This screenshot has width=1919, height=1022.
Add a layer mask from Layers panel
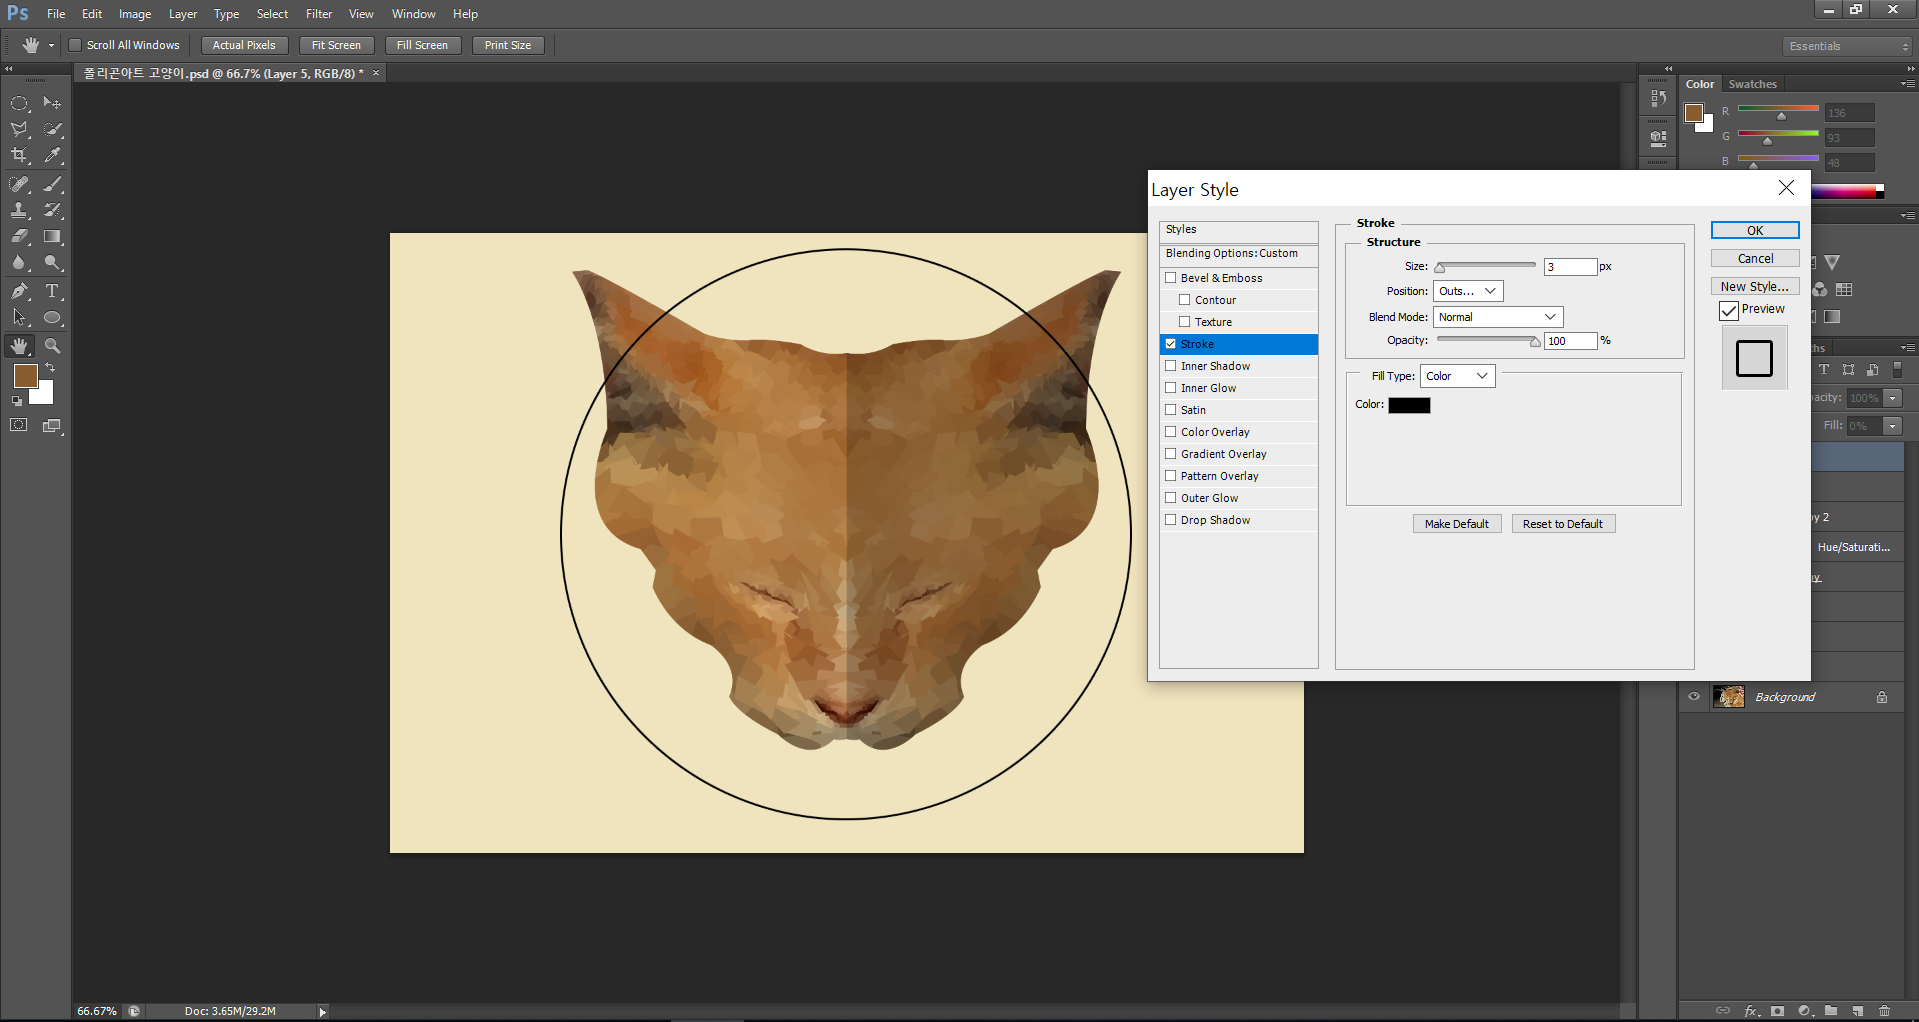tap(1777, 1011)
